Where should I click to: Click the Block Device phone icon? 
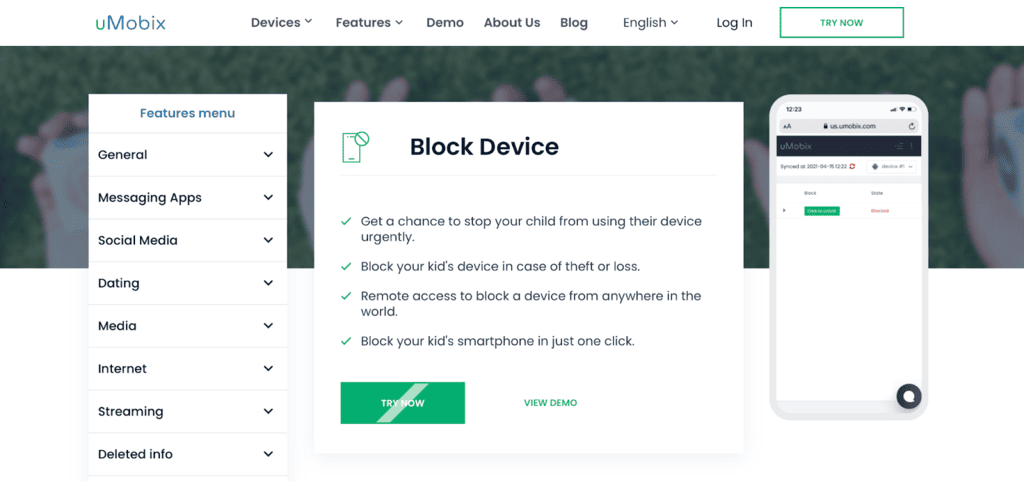click(x=355, y=147)
